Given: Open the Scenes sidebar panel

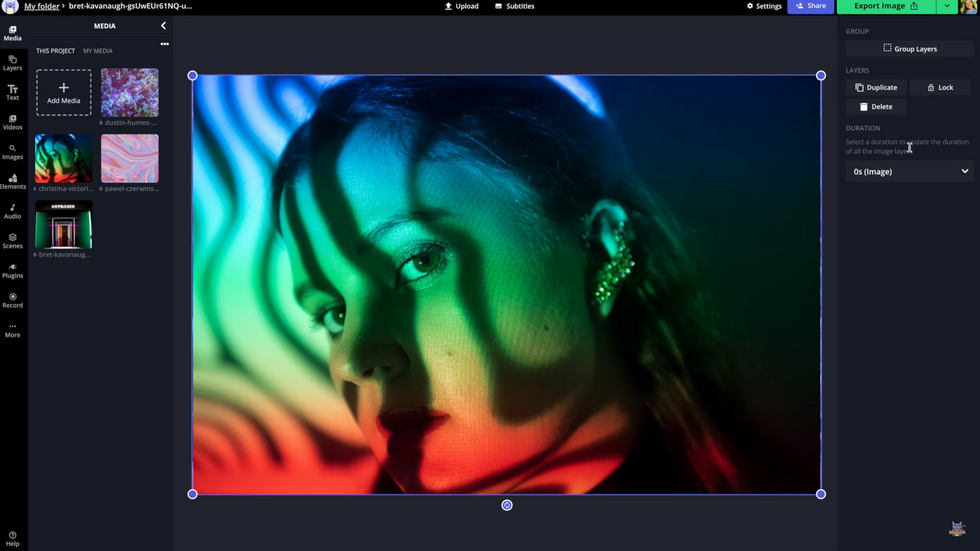Looking at the screenshot, I should [12, 241].
